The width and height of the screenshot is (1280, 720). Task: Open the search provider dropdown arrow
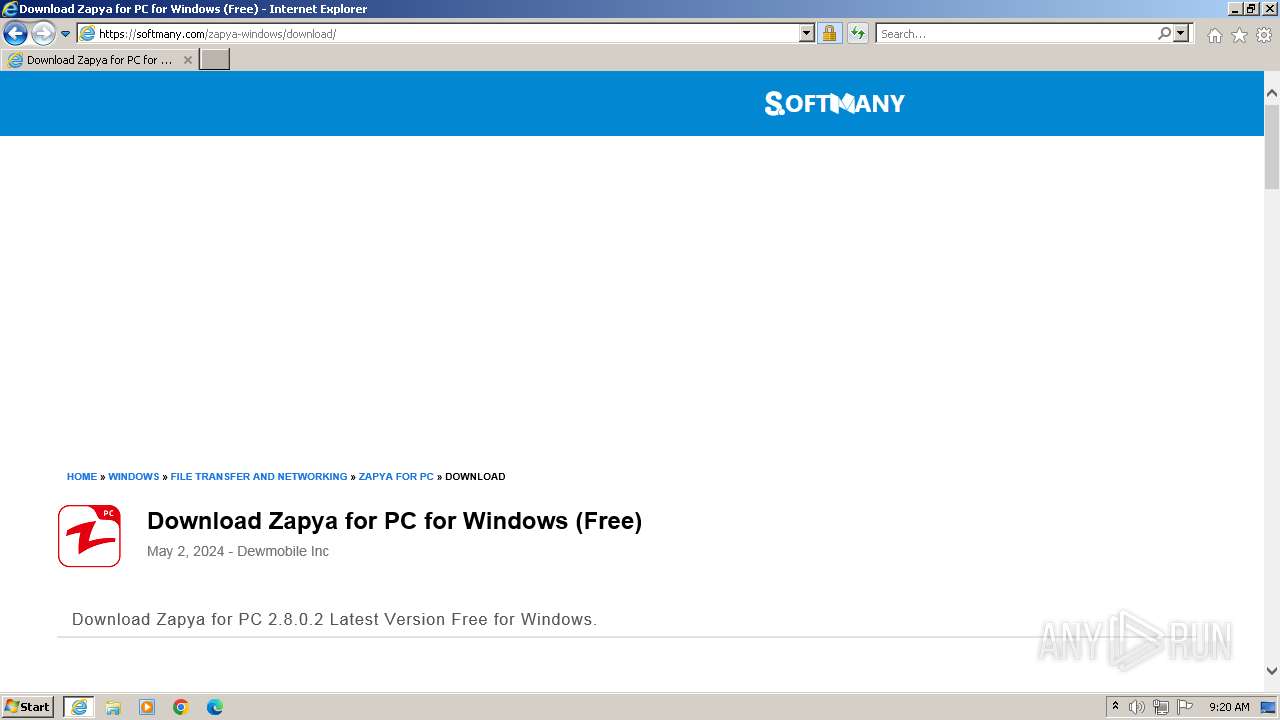point(1181,33)
